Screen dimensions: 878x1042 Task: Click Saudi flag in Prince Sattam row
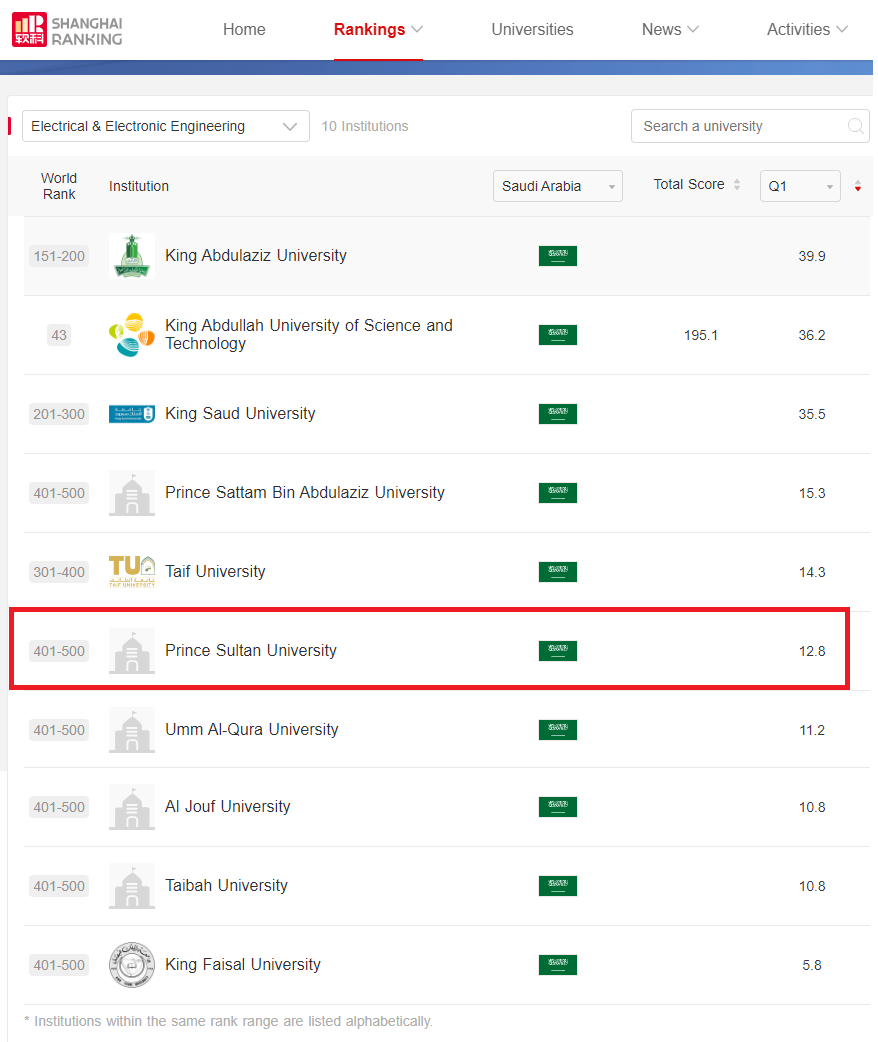558,493
